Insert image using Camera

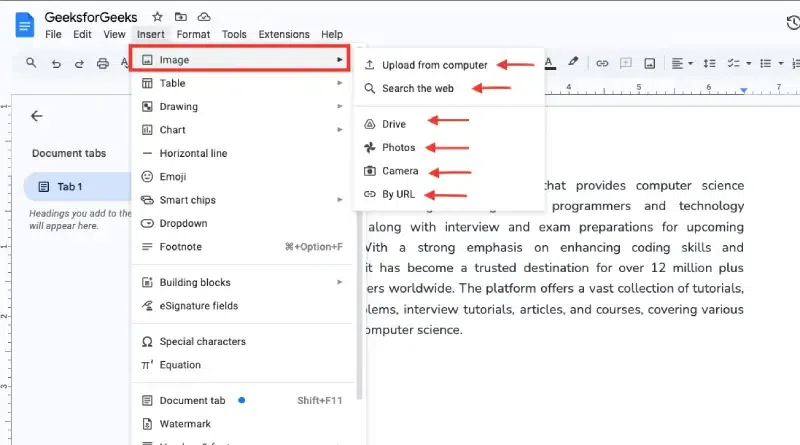tap(449, 171)
